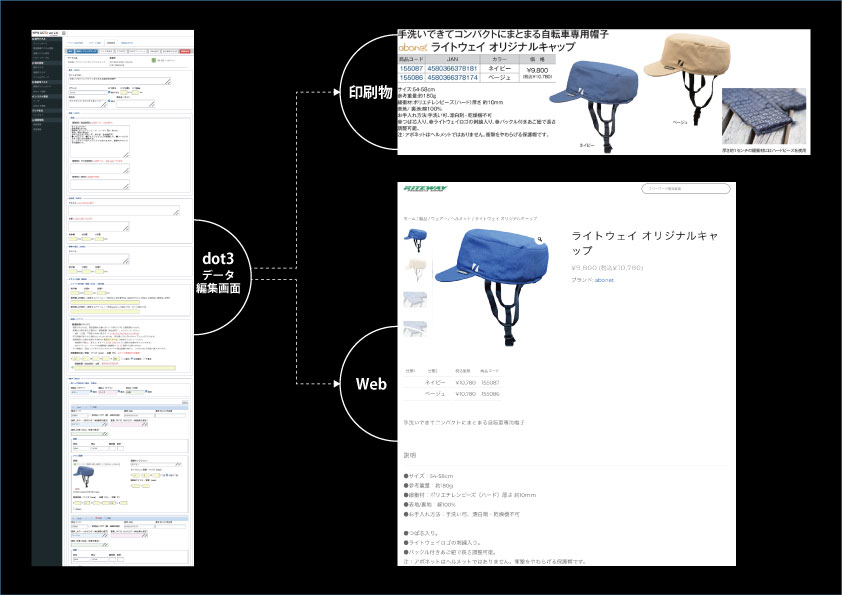842x595 pixels.
Task: Click JAN code 4580366378174 in the print table
Action: [452, 78]
